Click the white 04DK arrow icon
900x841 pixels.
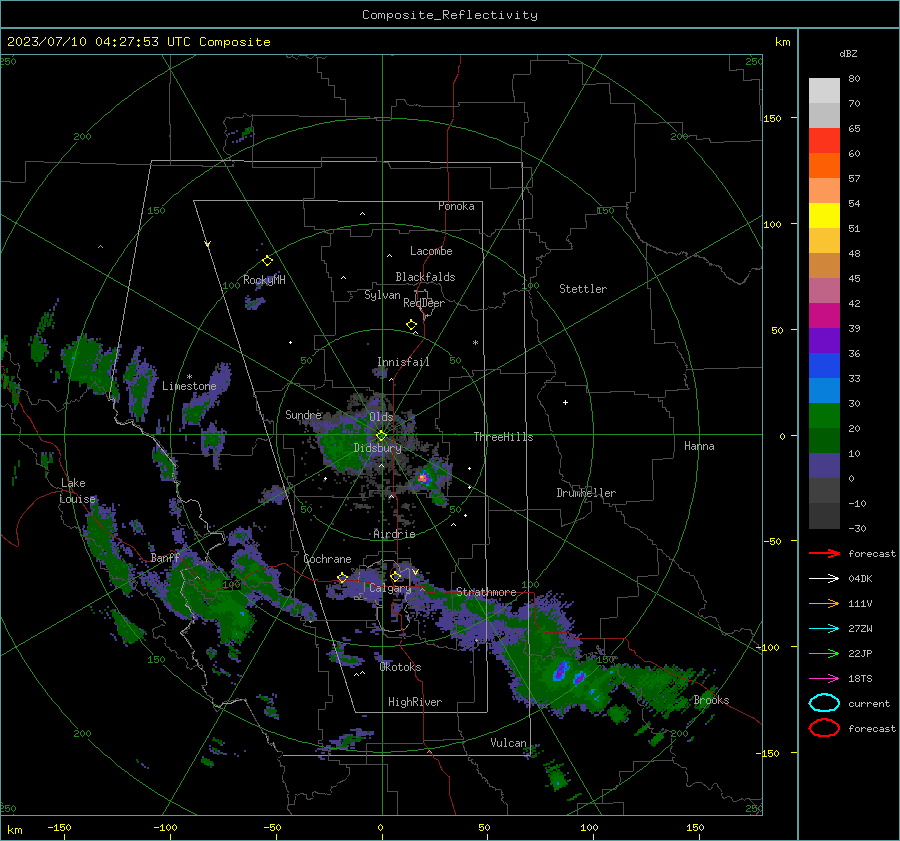(824, 578)
